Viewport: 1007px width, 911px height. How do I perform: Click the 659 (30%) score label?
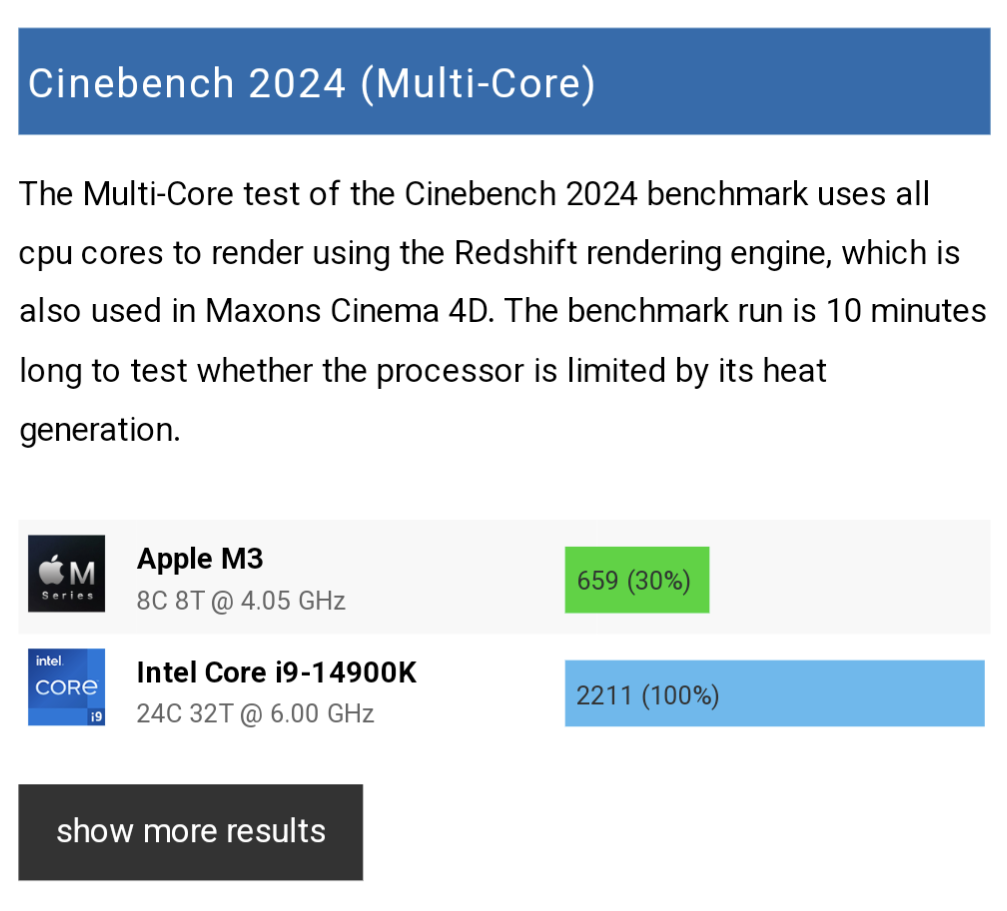pyautogui.click(x=634, y=580)
